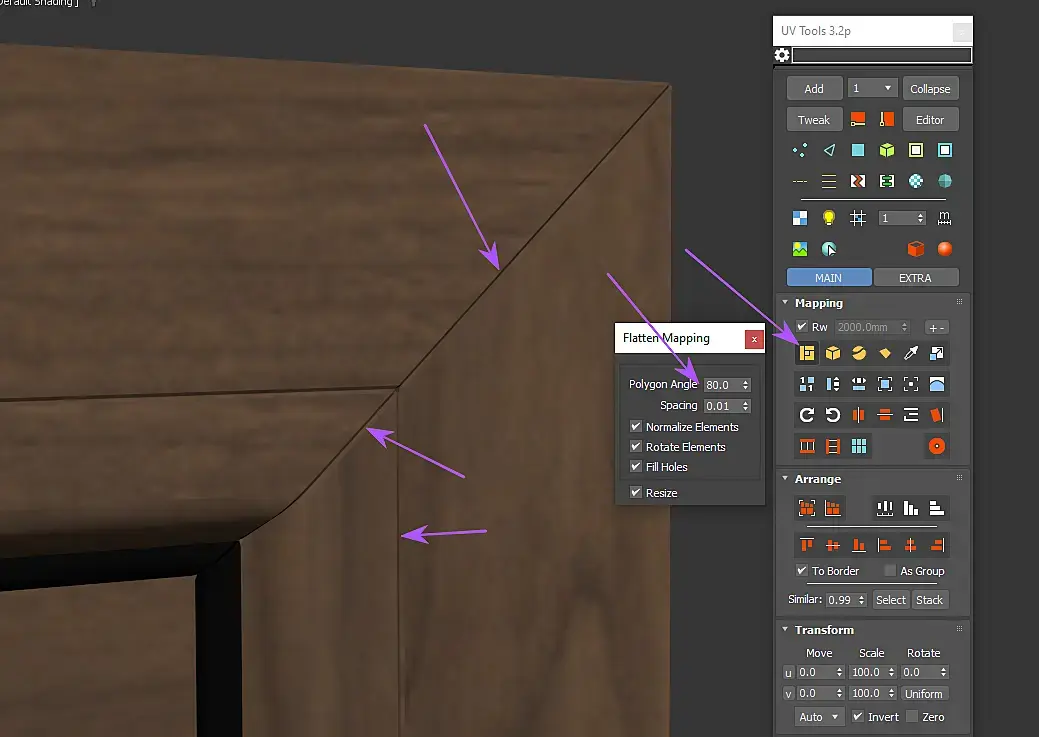Open the Auto dropdown in Transform

819,716
